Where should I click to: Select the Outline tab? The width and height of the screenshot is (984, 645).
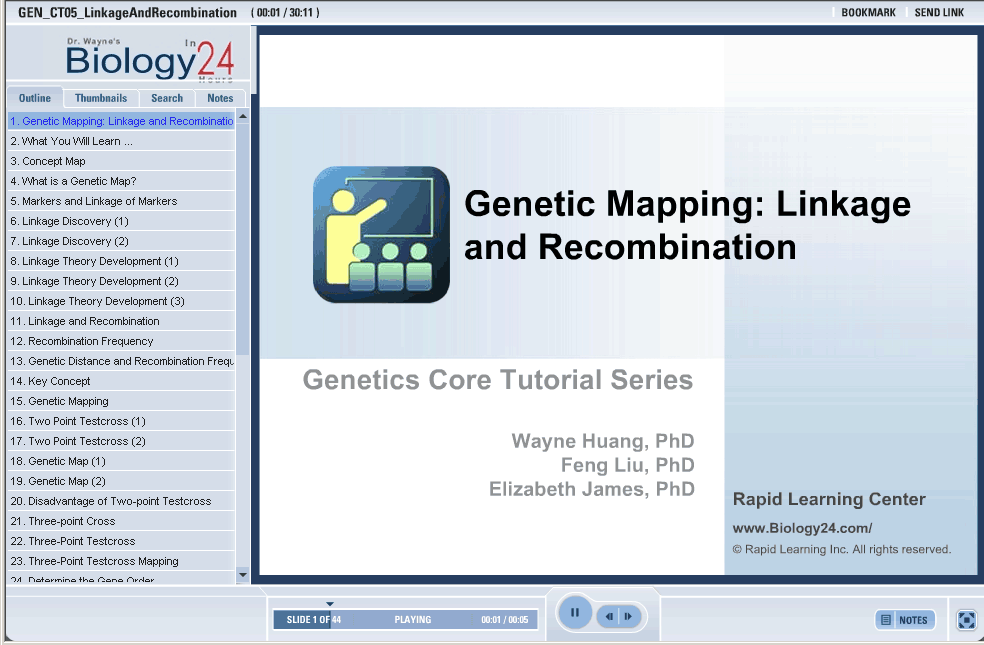pyautogui.click(x=35, y=98)
